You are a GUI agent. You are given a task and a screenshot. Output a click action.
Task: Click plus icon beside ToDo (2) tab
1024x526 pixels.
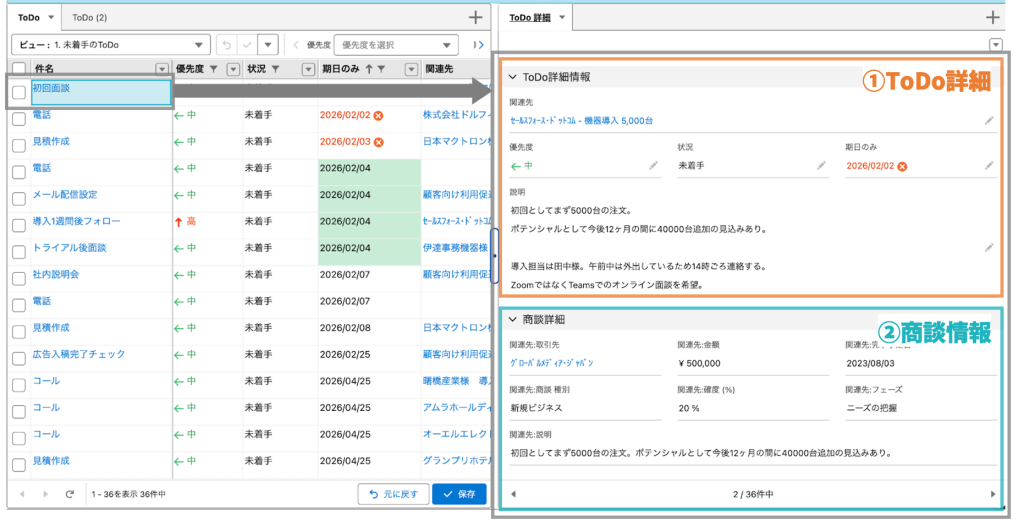[x=476, y=17]
